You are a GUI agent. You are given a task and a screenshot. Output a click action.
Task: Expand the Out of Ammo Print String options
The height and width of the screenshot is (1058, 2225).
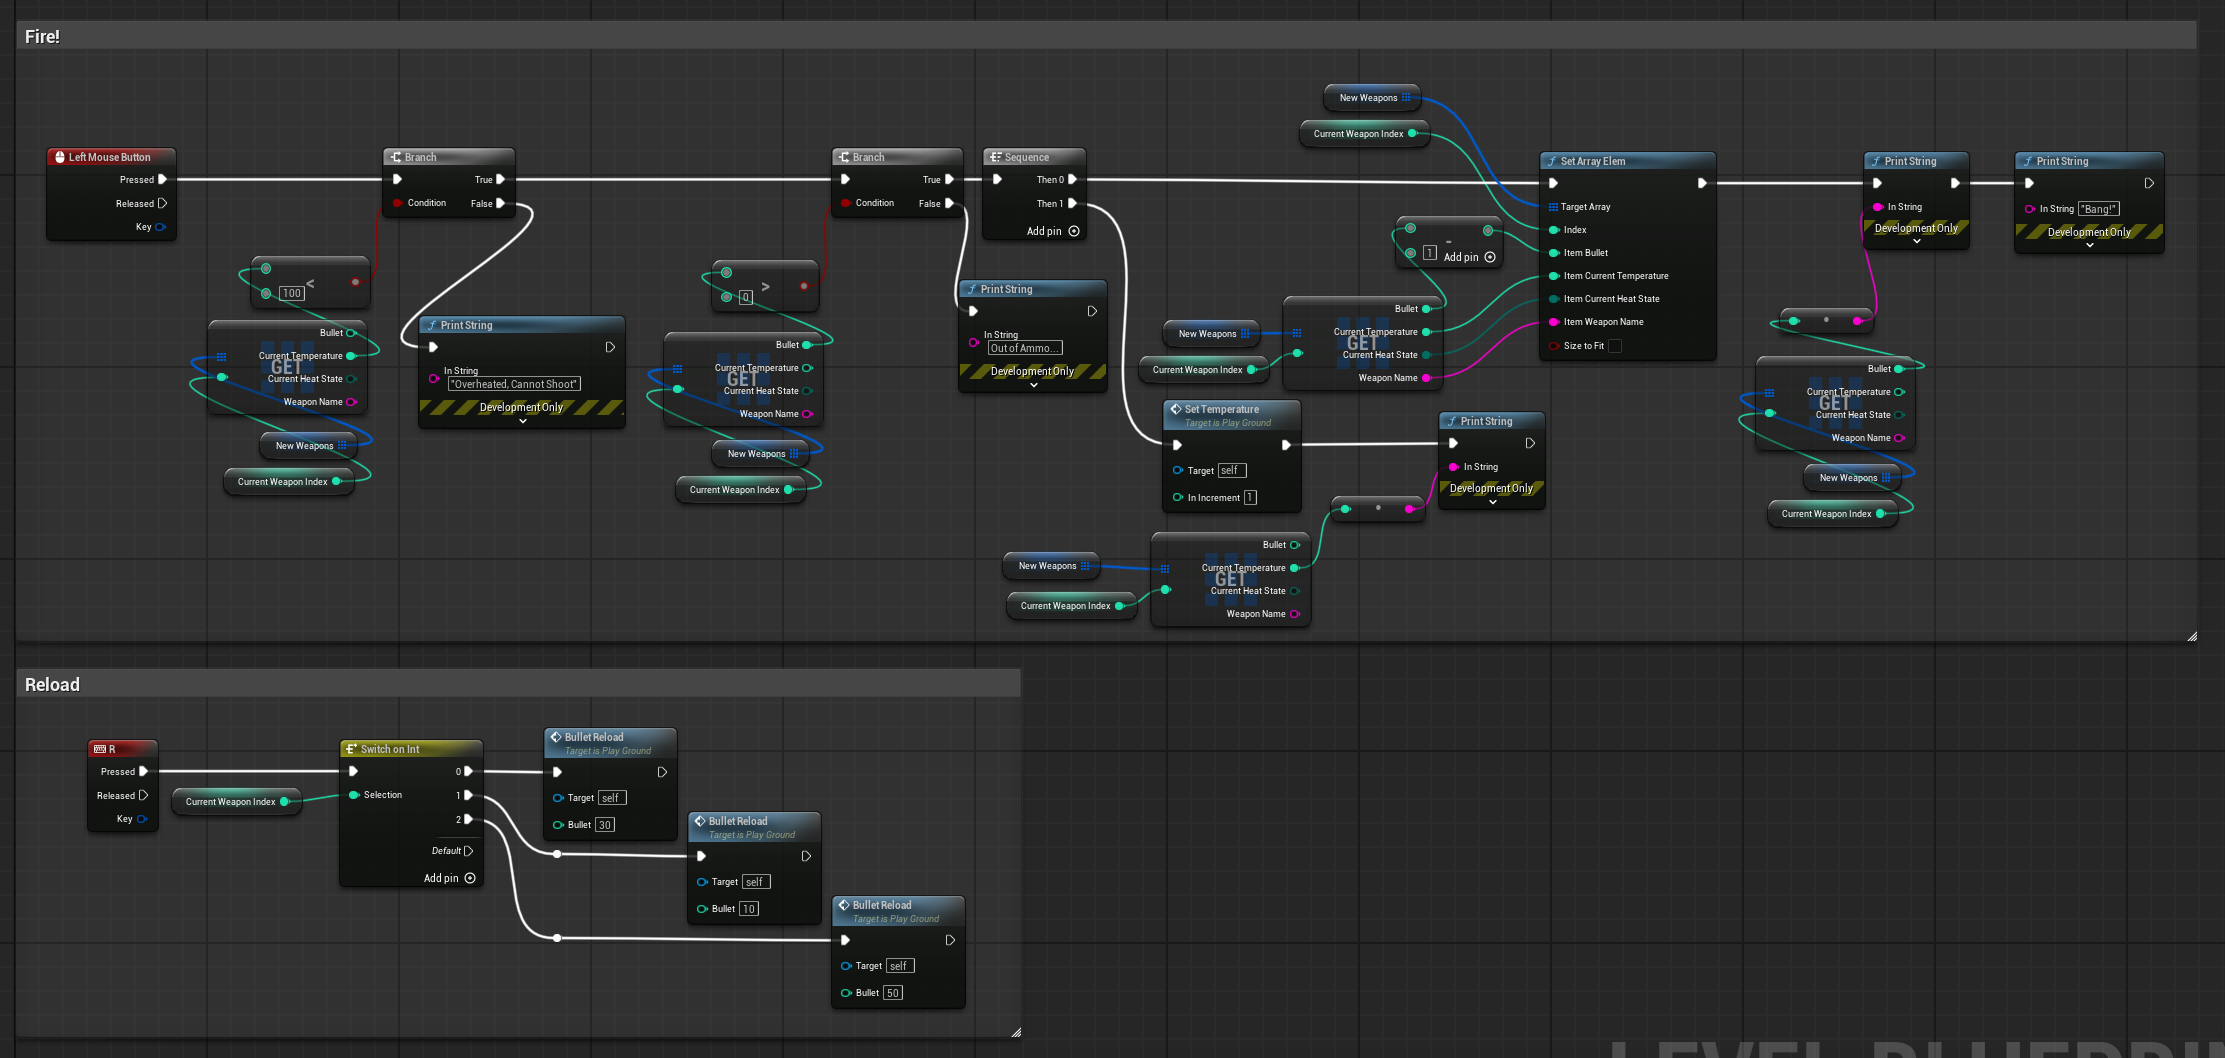click(1033, 385)
